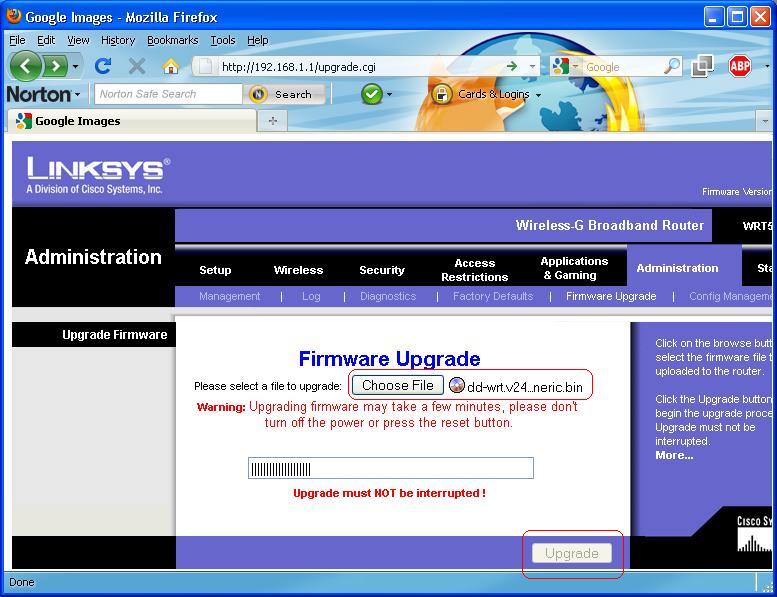Screen dimensions: 777x597
Task: Click the Firefox icon in title bar
Action: (x=14, y=16)
